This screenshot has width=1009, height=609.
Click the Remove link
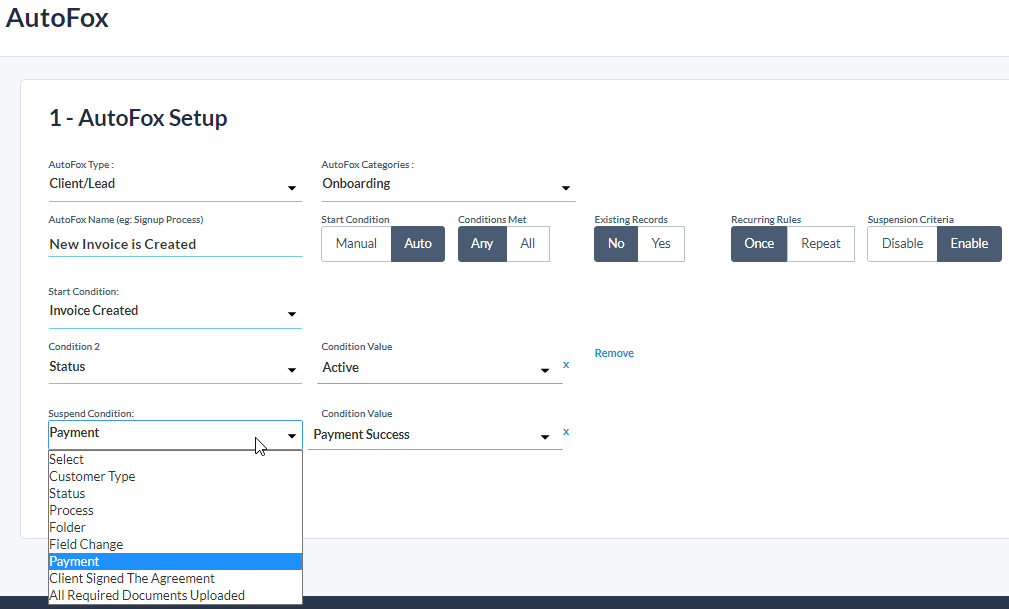pyautogui.click(x=614, y=354)
